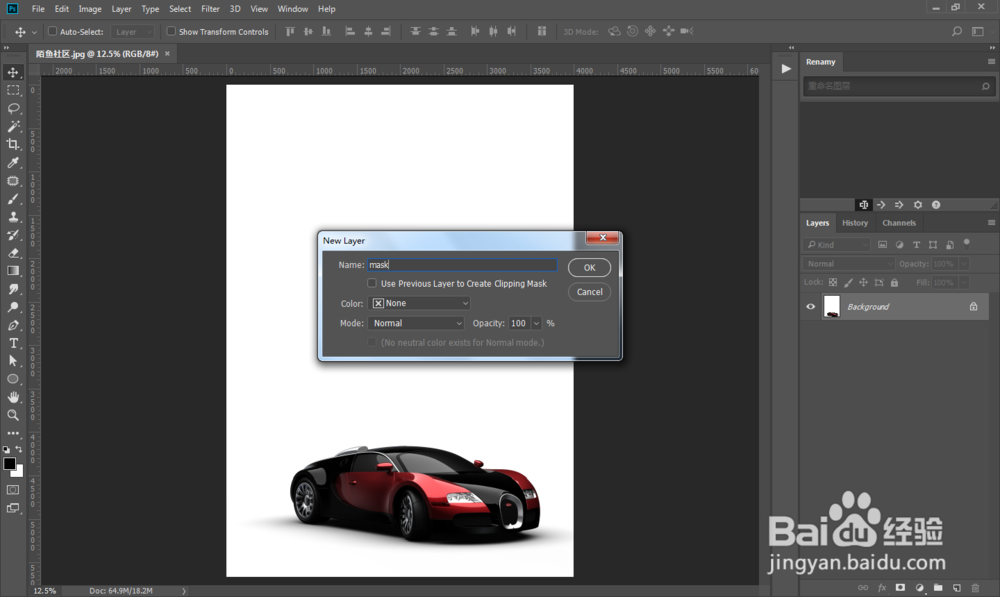Select the Eyedropper tool
Image resolution: width=1000 pixels, height=597 pixels.
point(14,162)
